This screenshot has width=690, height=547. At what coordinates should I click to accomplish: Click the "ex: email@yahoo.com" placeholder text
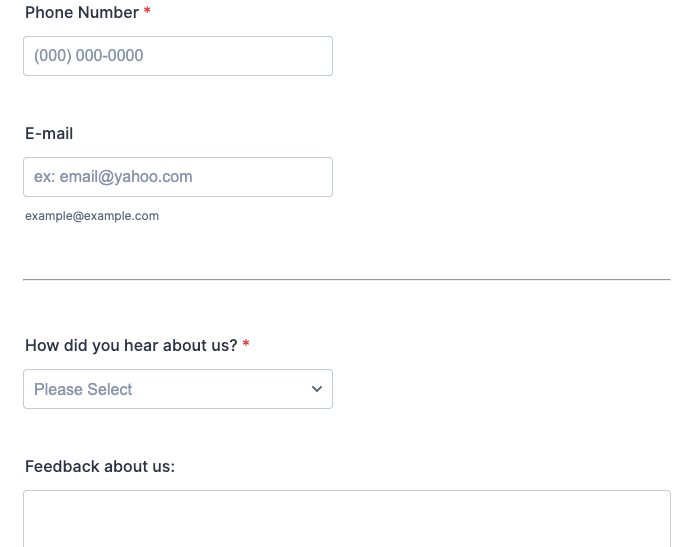tap(113, 177)
